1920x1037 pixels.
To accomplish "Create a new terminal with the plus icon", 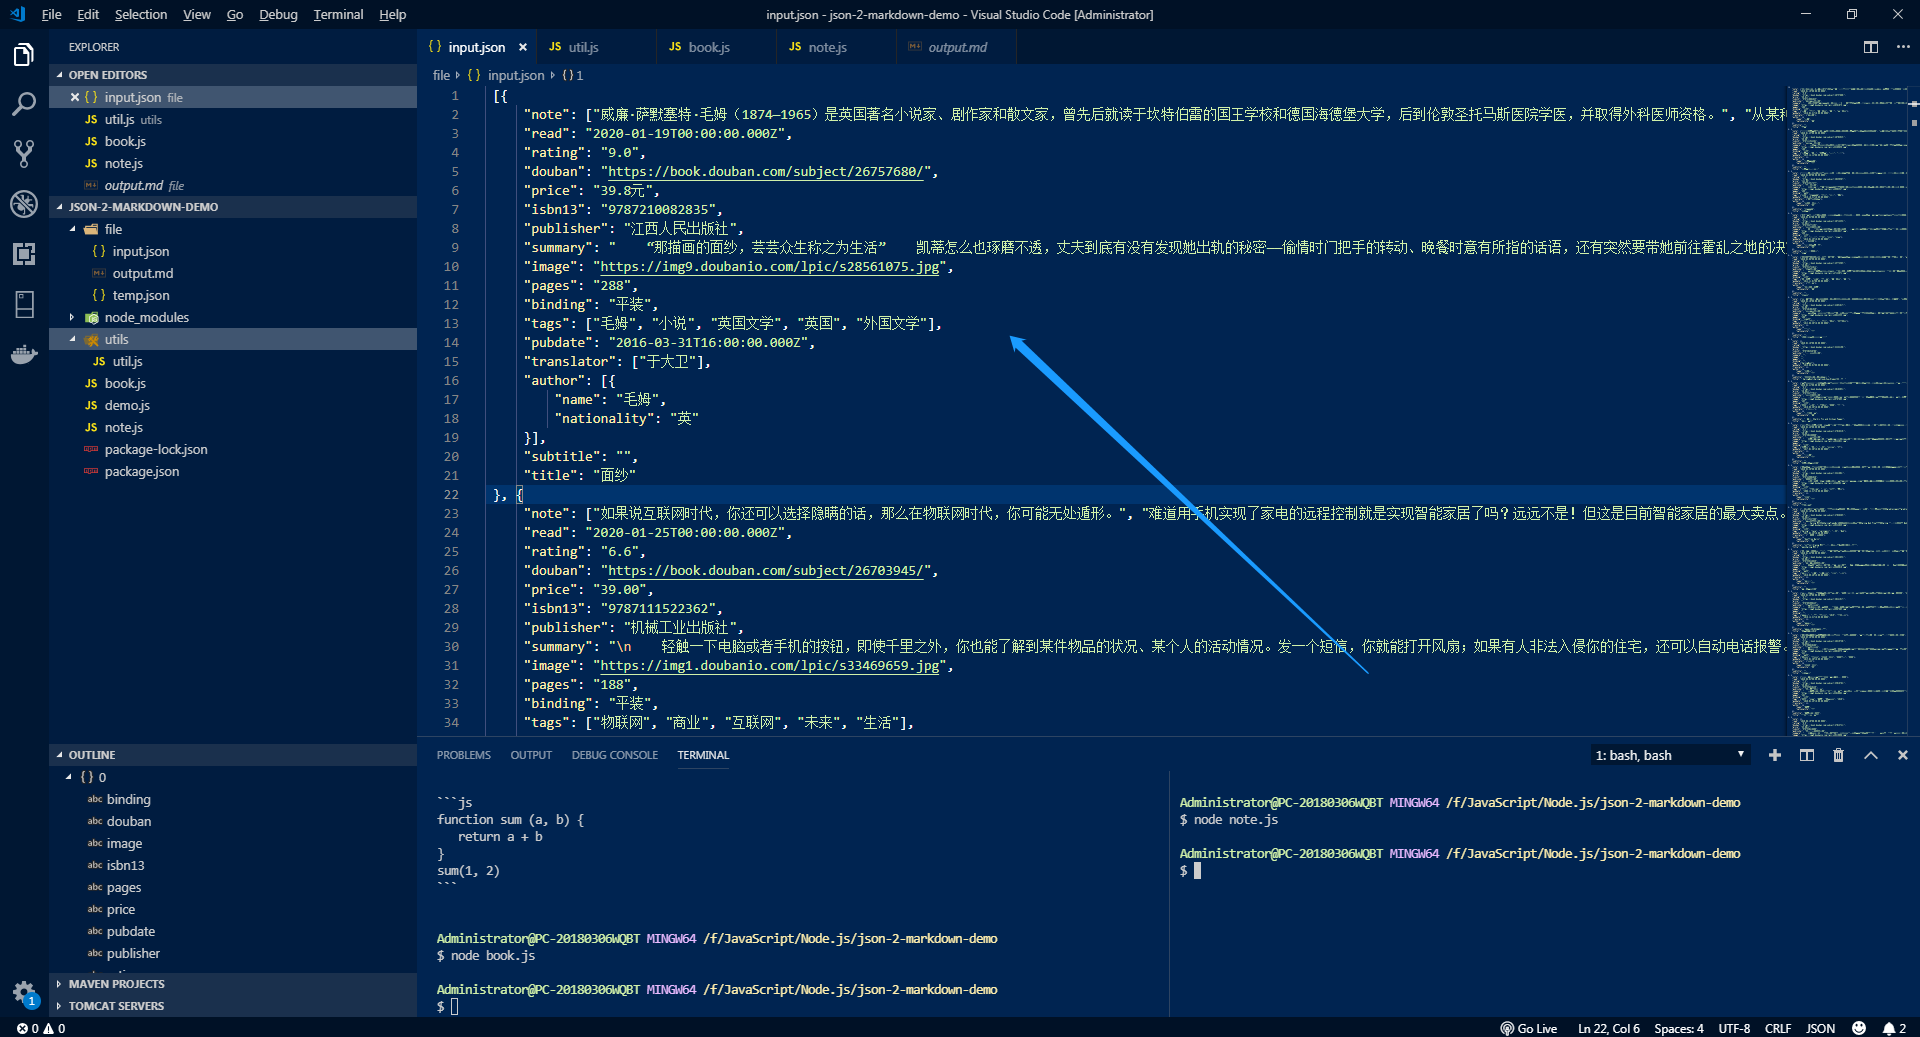I will click(x=1775, y=755).
